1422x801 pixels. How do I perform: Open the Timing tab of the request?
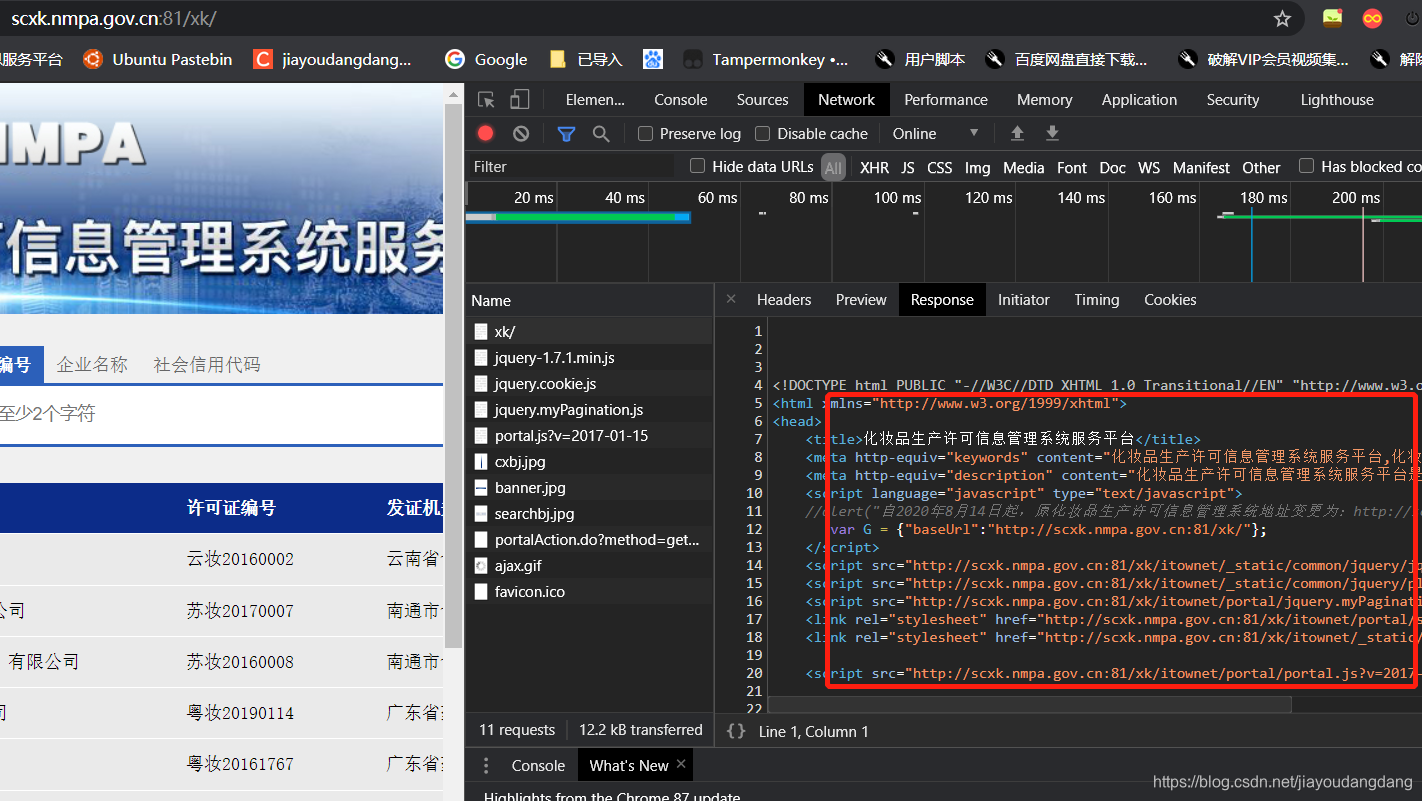(x=1097, y=300)
